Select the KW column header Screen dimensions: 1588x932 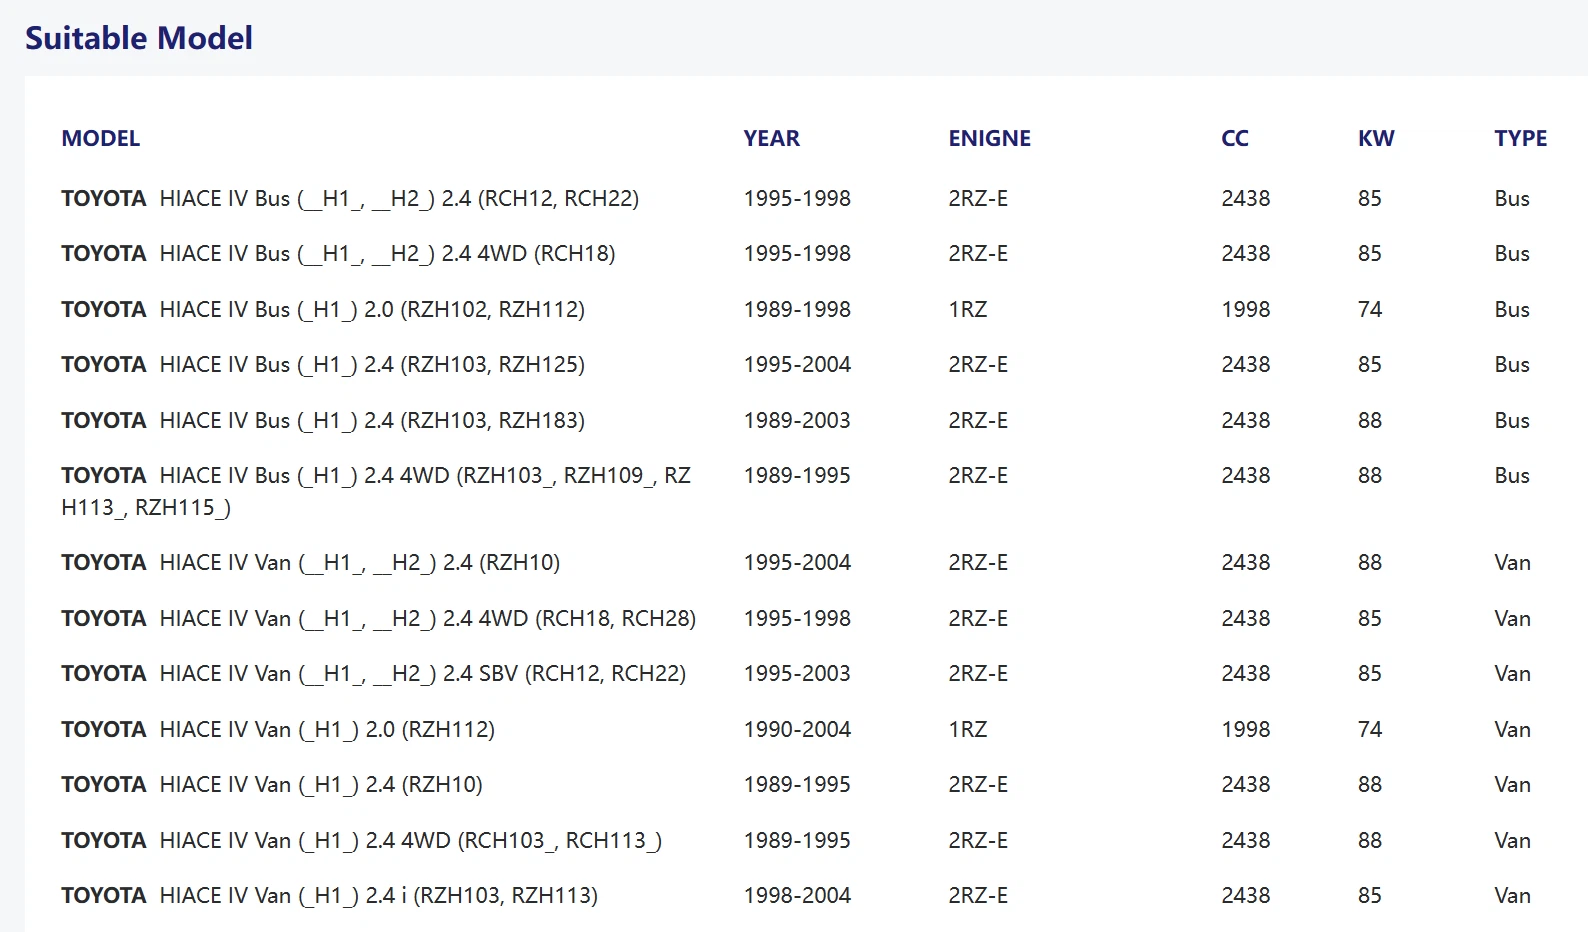1376,138
